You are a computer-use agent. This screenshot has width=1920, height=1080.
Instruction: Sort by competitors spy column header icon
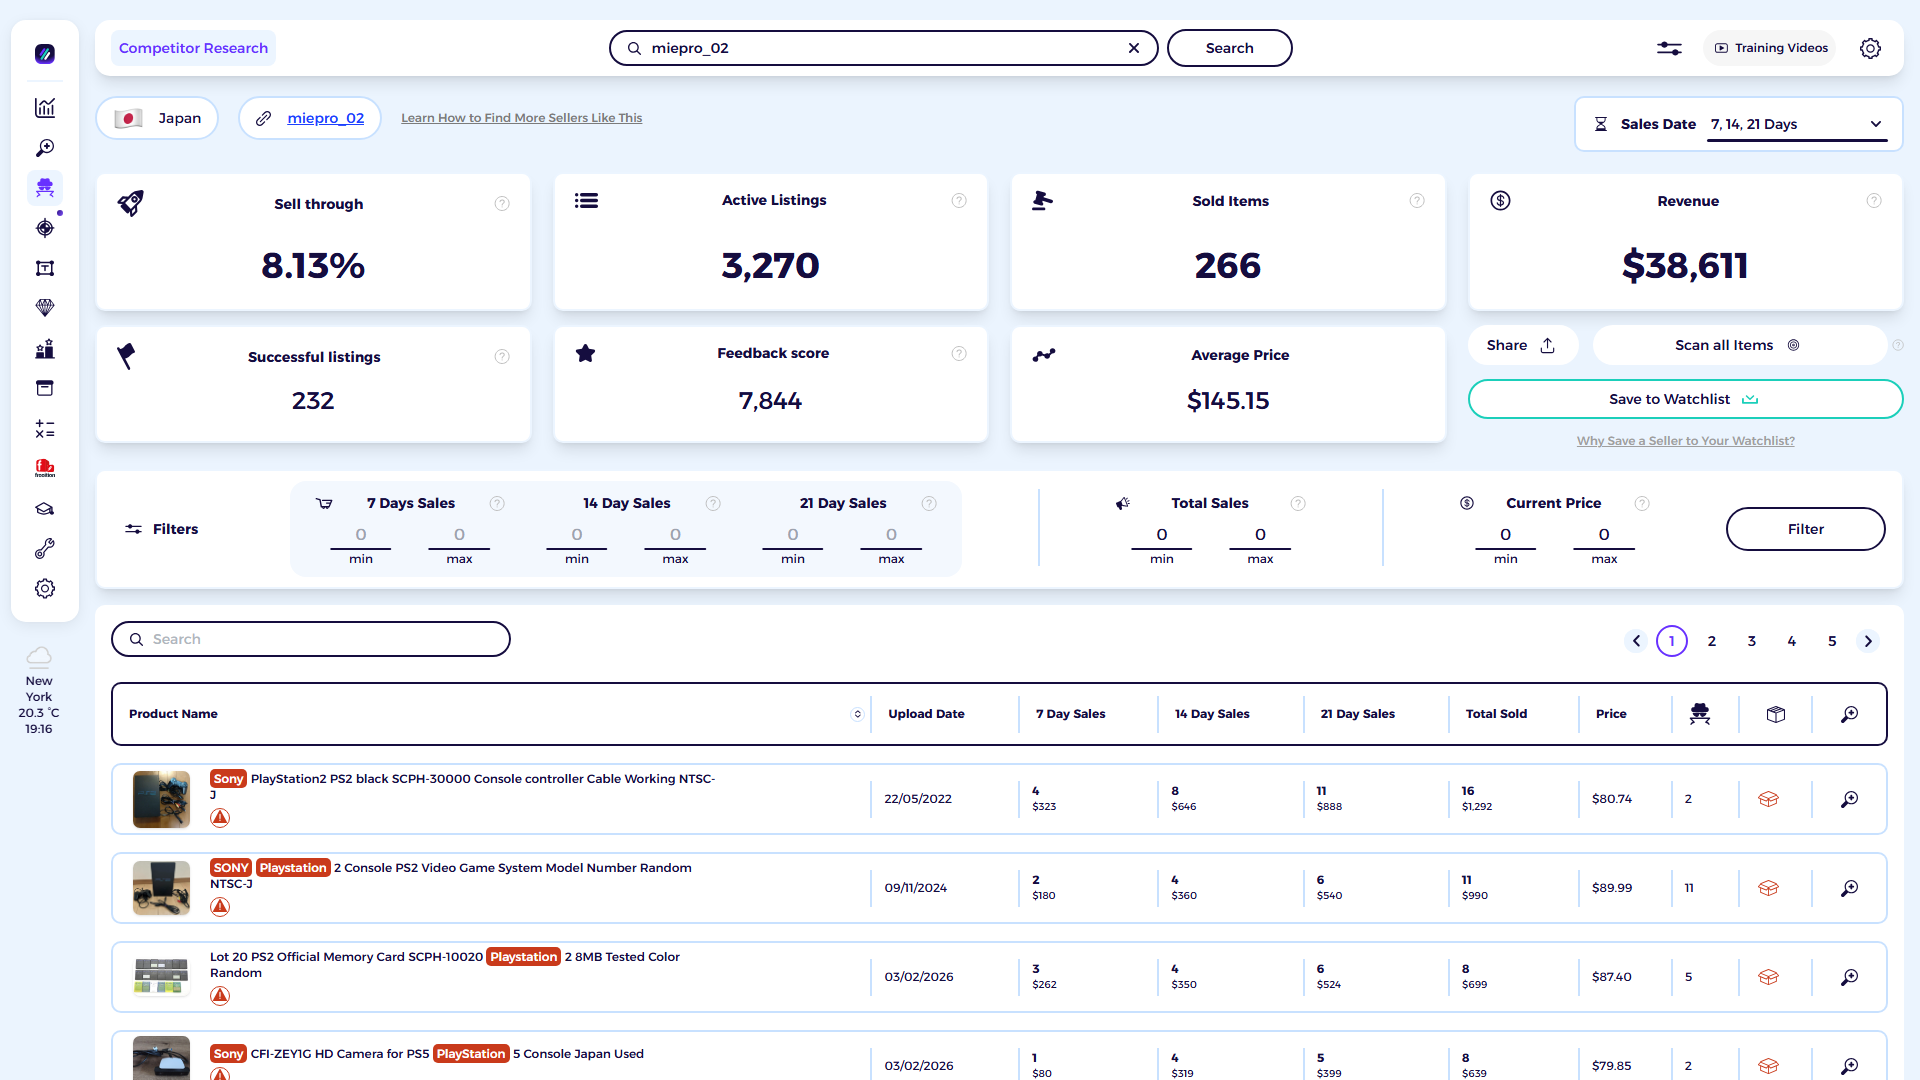[x=1700, y=714]
